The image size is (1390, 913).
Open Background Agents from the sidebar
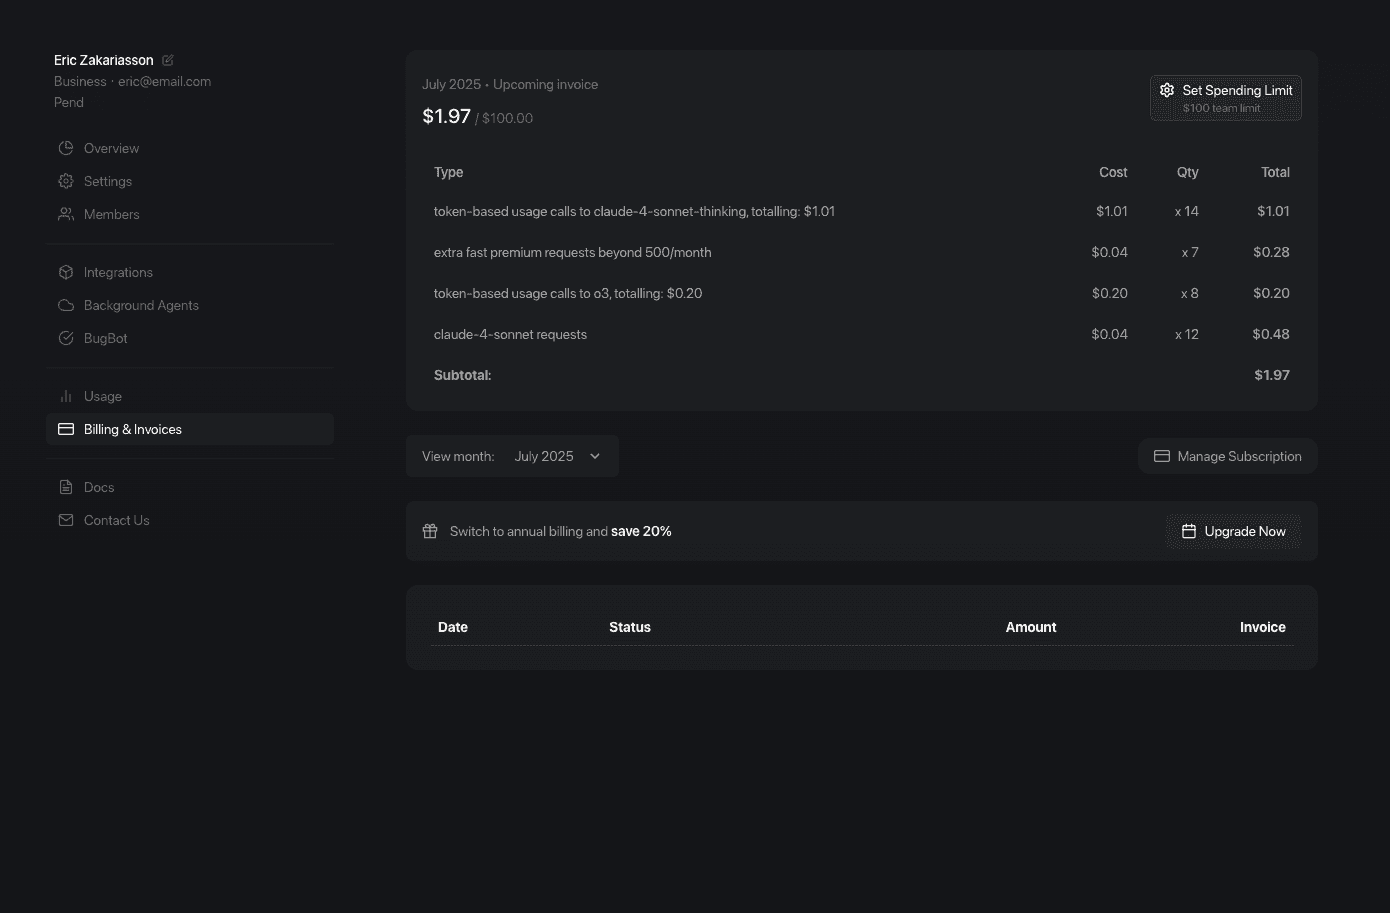point(141,305)
